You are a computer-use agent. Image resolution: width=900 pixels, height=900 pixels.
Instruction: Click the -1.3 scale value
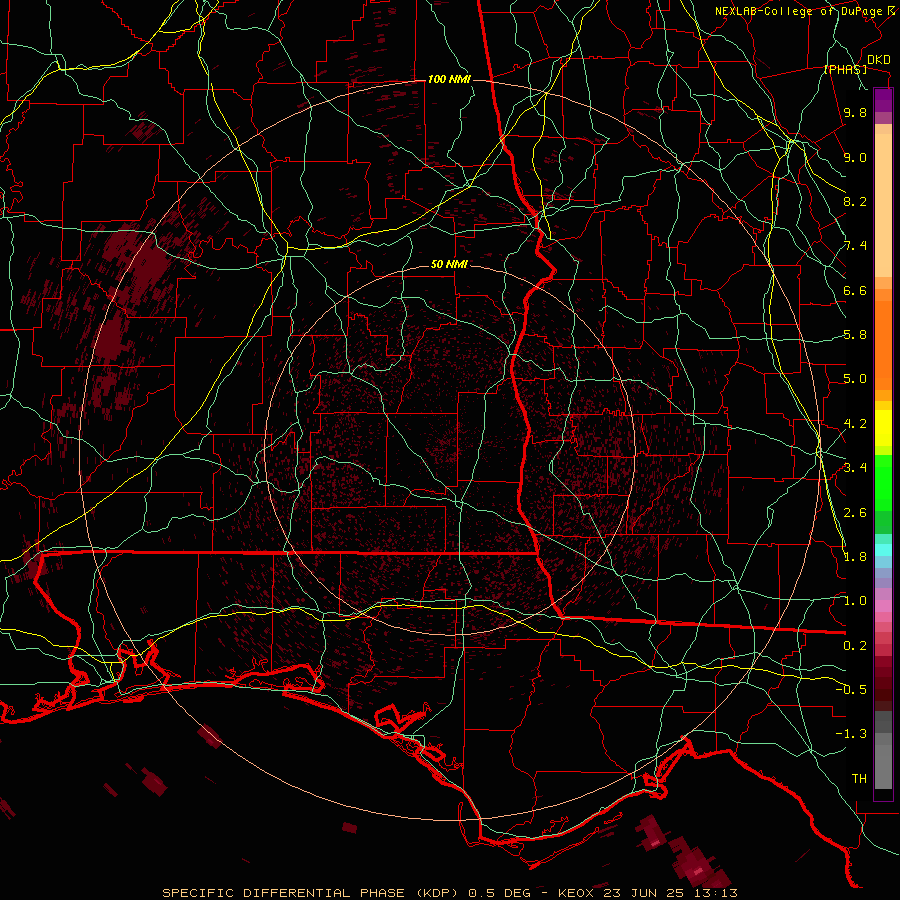pyautogui.click(x=851, y=734)
